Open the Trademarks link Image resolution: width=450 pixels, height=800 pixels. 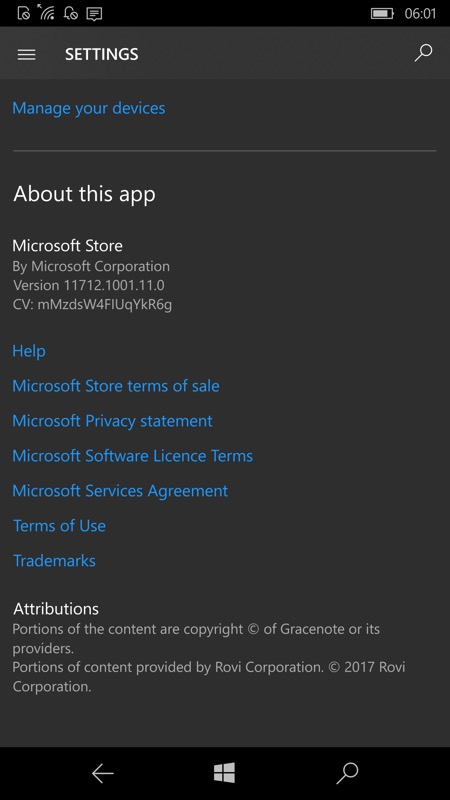54,561
